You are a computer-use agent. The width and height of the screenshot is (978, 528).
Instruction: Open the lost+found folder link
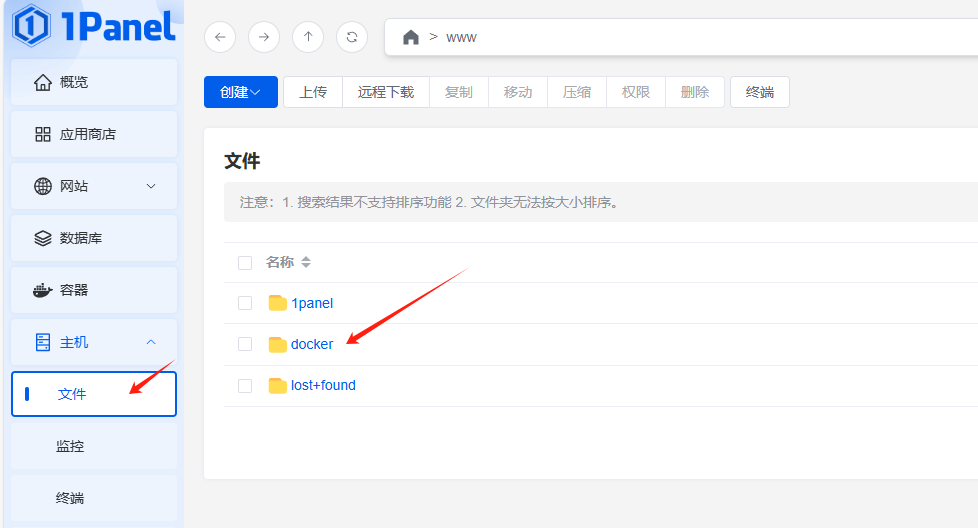point(323,385)
